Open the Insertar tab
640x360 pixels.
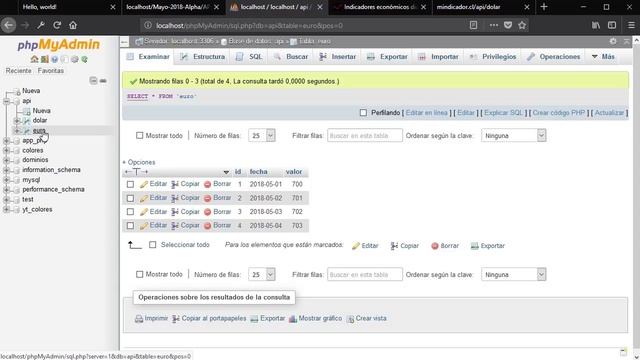[x=338, y=57]
